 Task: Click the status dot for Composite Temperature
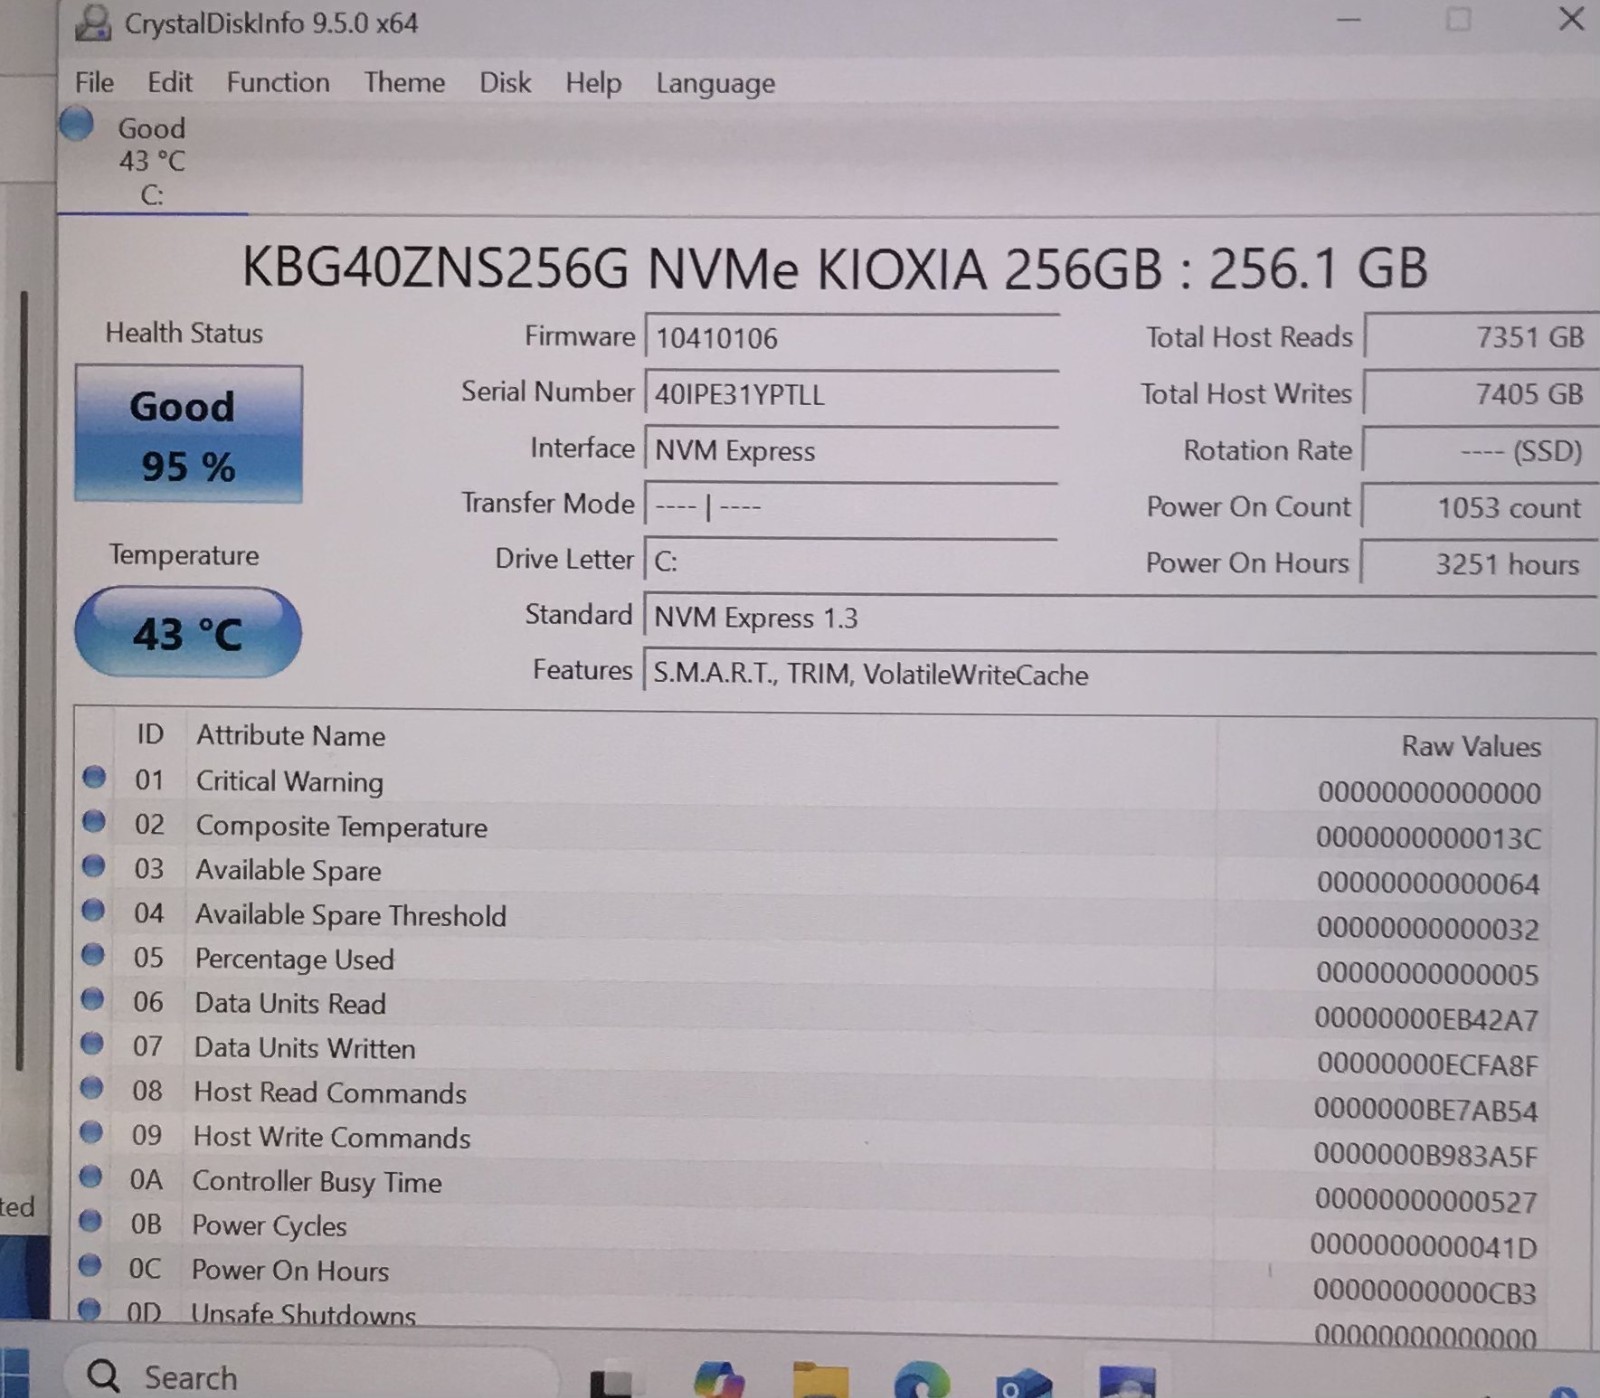point(94,821)
